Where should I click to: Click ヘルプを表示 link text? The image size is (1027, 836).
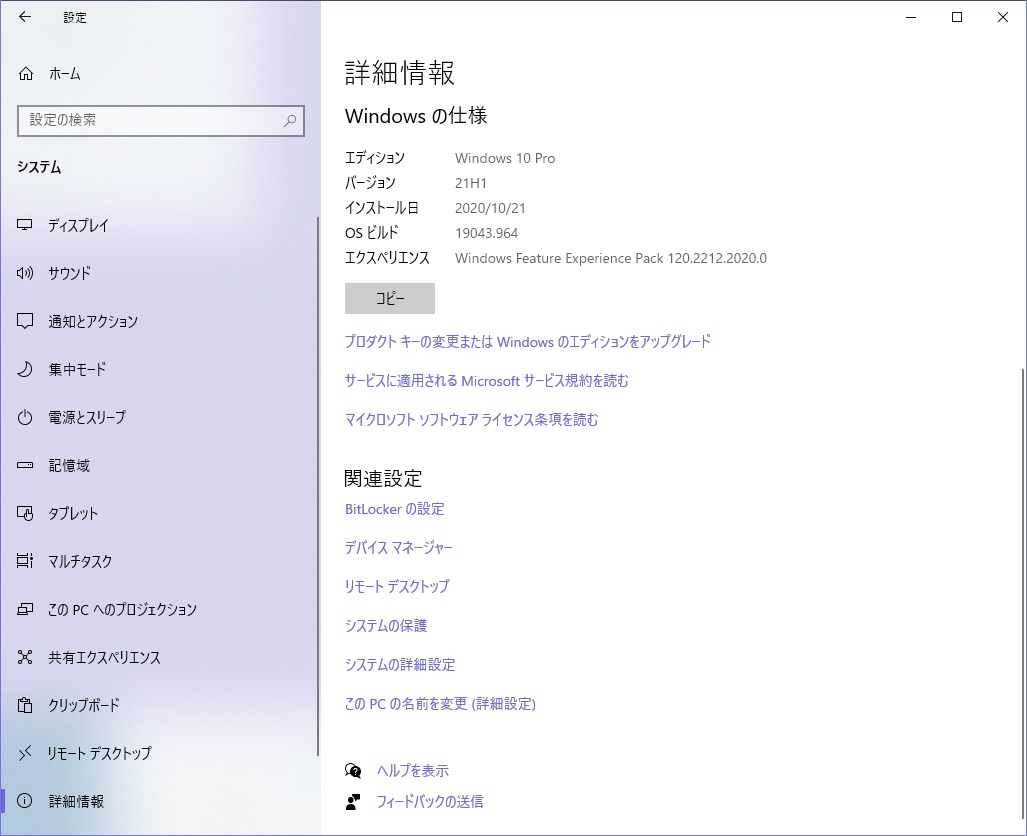coord(413,770)
